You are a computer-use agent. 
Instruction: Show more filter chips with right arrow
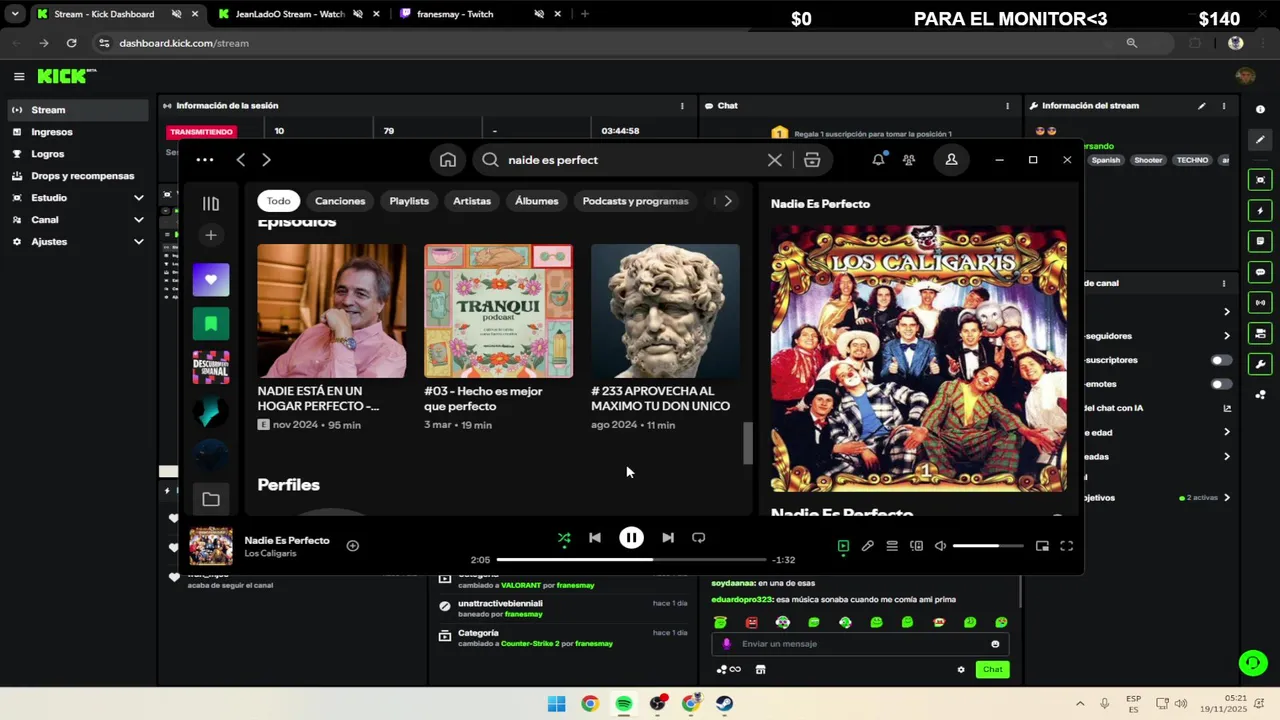[728, 201]
